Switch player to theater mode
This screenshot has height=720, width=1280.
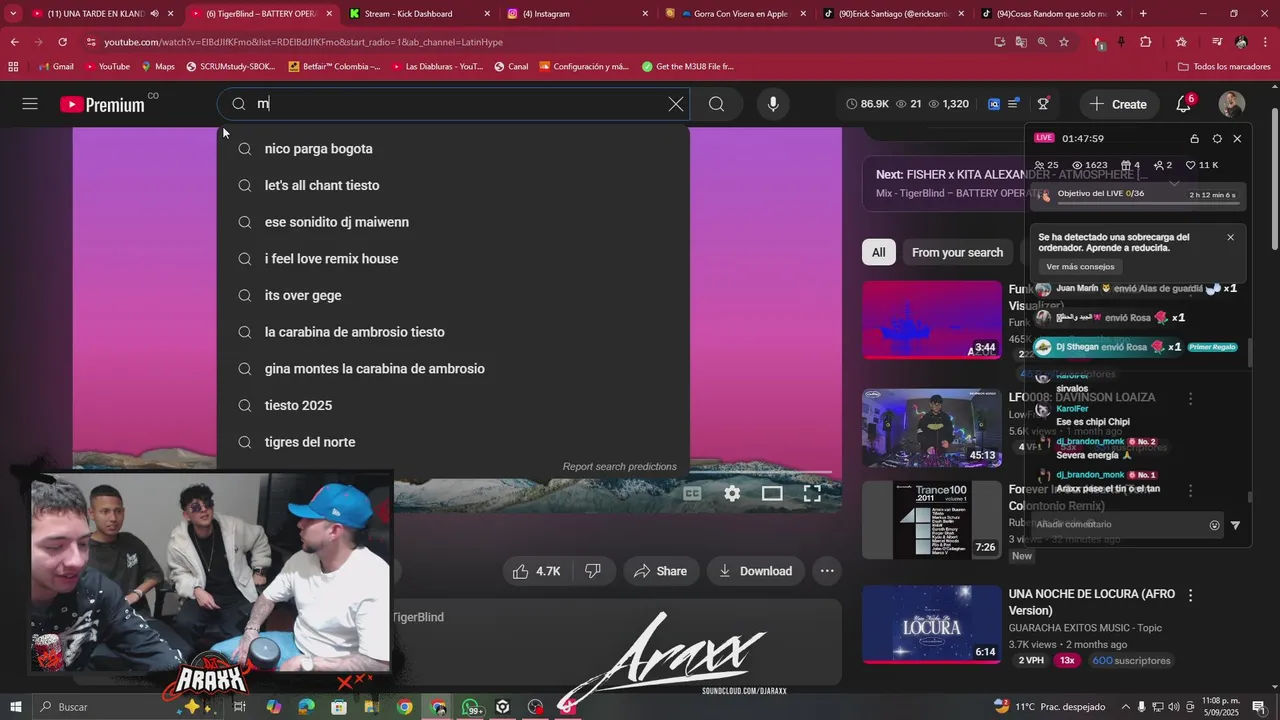772,493
